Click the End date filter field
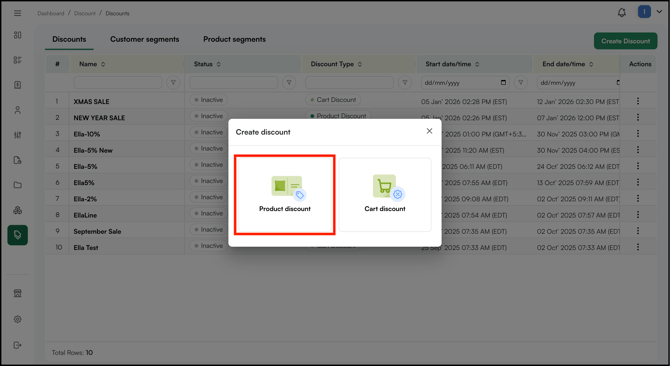Image resolution: width=670 pixels, height=366 pixels. 578,82
